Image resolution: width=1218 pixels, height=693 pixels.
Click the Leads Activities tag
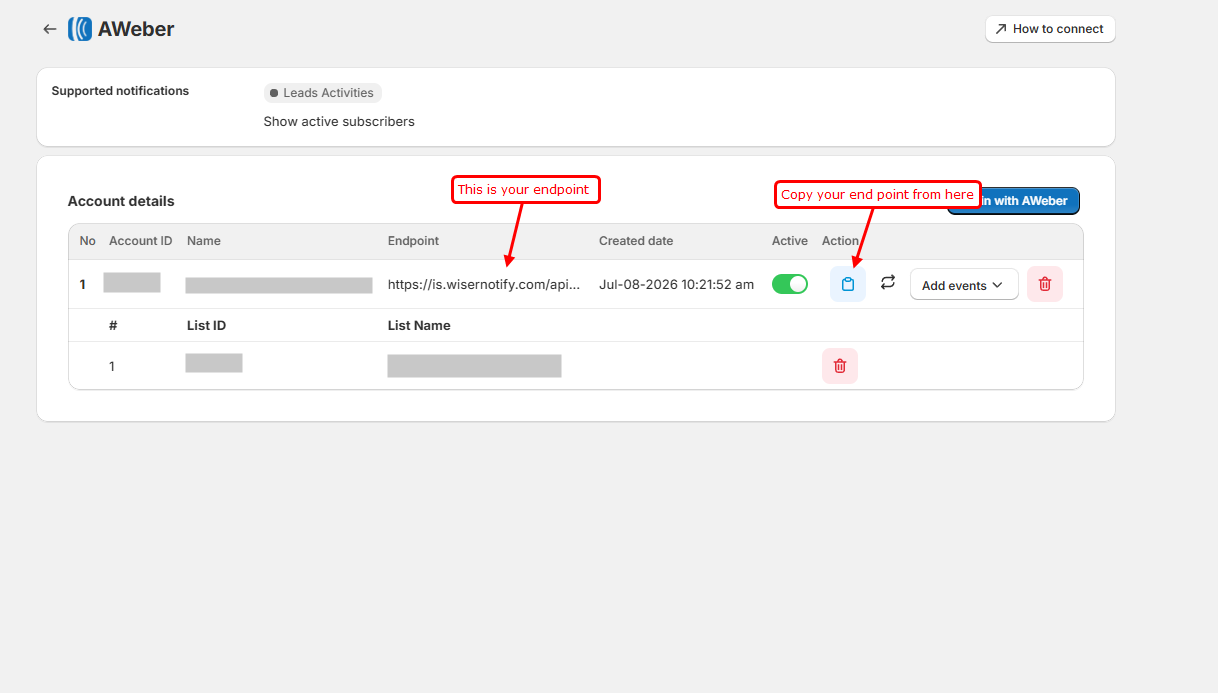(x=323, y=93)
